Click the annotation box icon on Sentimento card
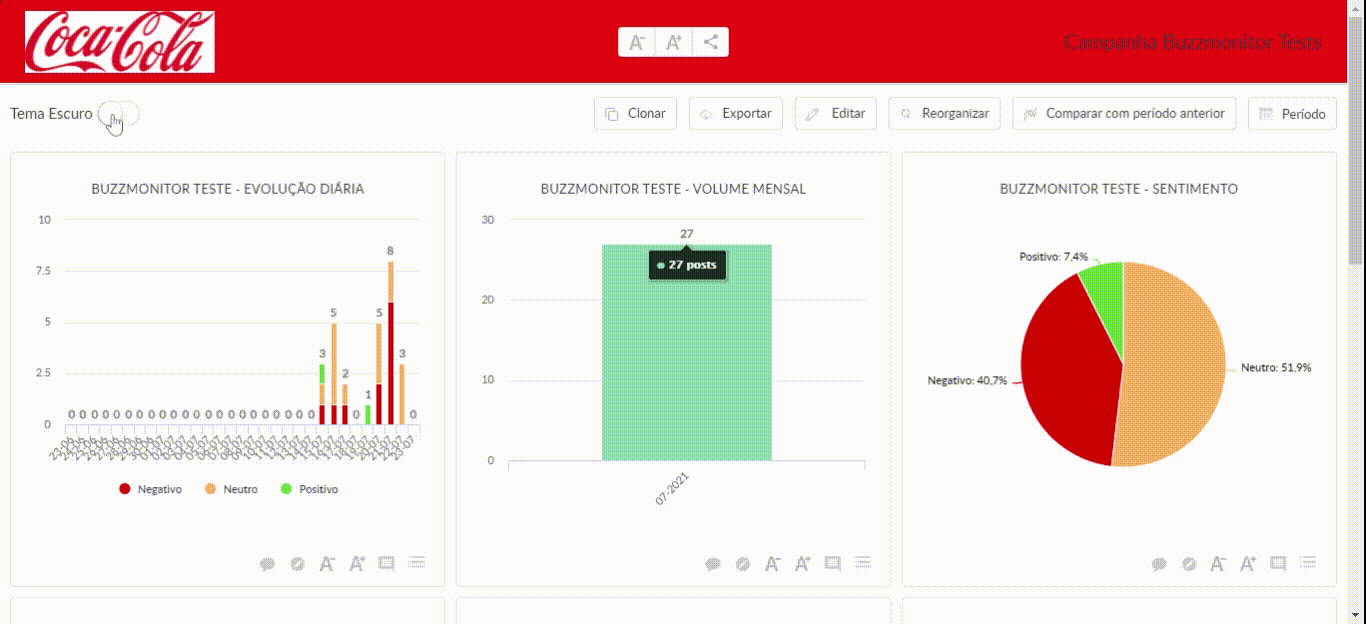Viewport: 1366px width, 624px height. click(1278, 564)
